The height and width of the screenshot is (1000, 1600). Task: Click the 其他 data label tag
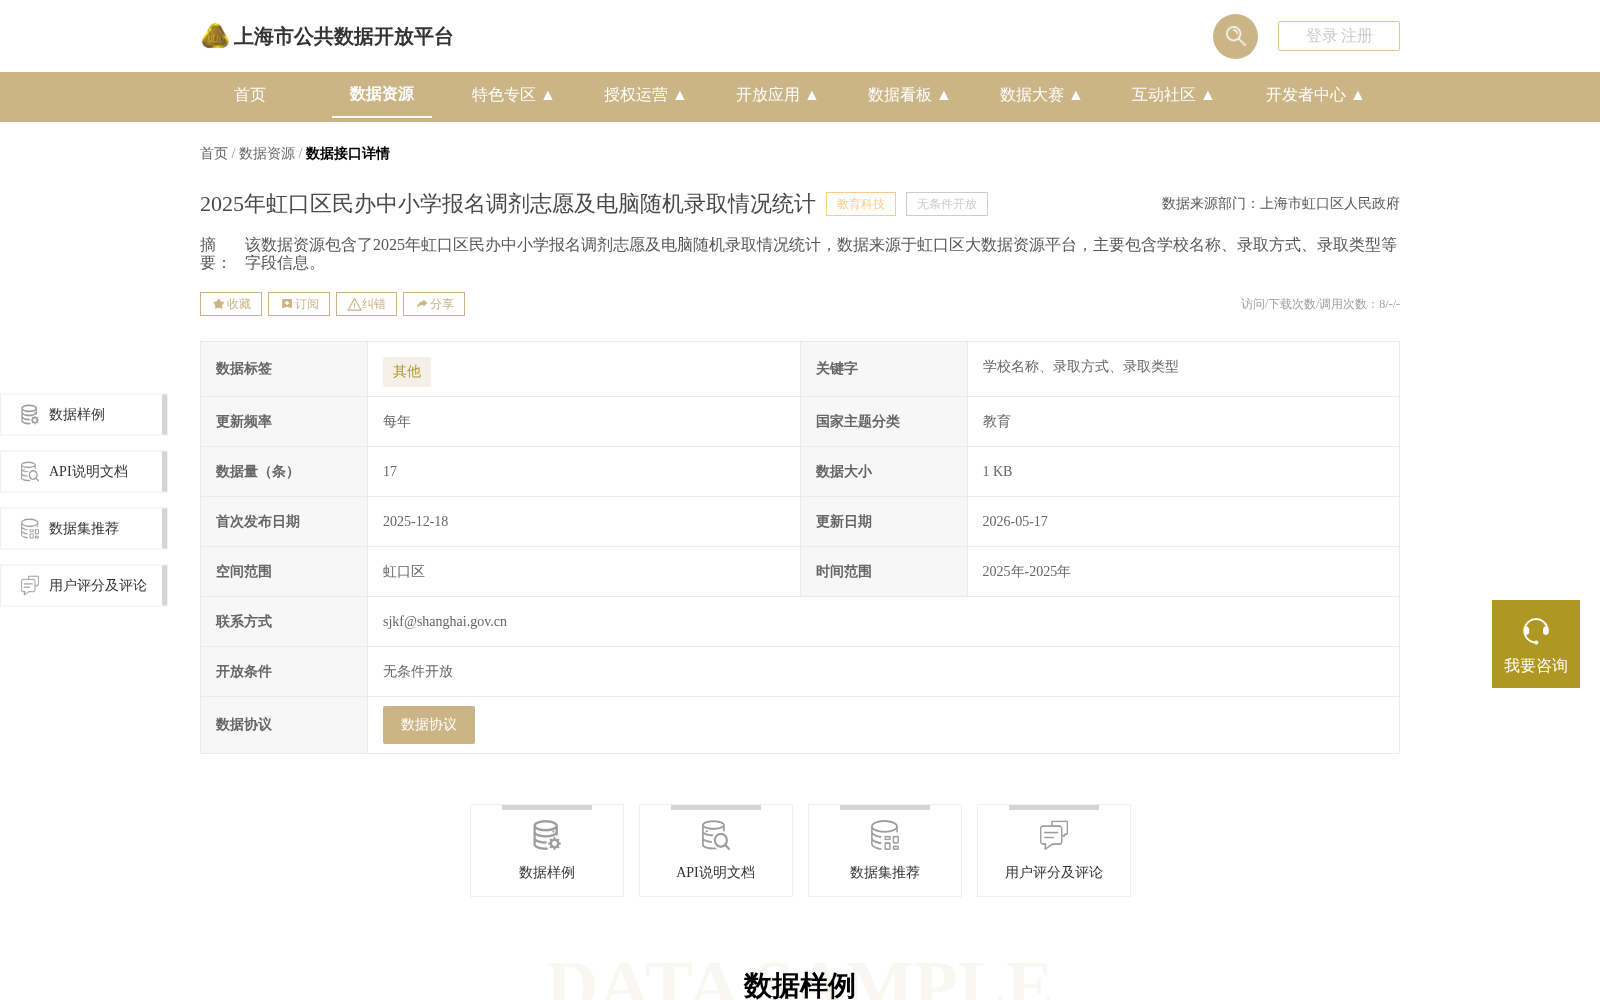click(407, 372)
